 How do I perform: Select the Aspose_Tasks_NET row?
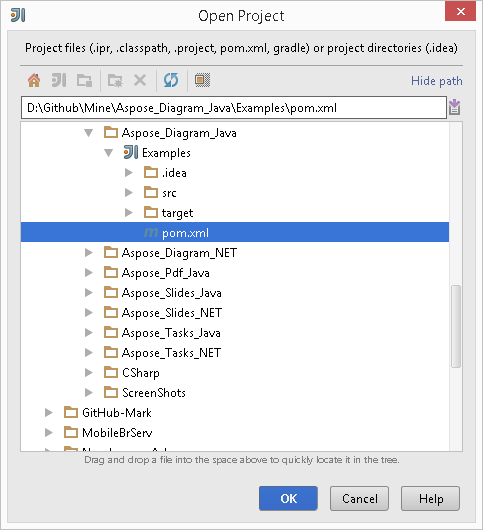click(235, 352)
